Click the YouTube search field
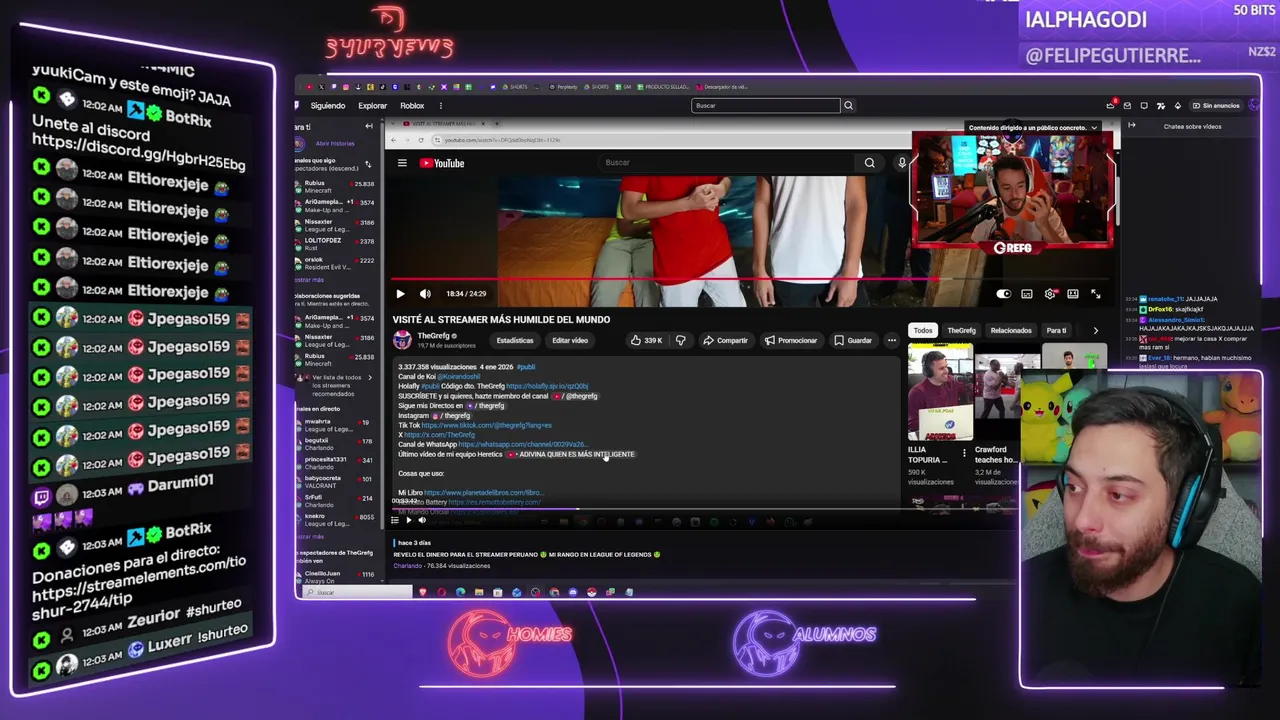 pyautogui.click(x=728, y=163)
